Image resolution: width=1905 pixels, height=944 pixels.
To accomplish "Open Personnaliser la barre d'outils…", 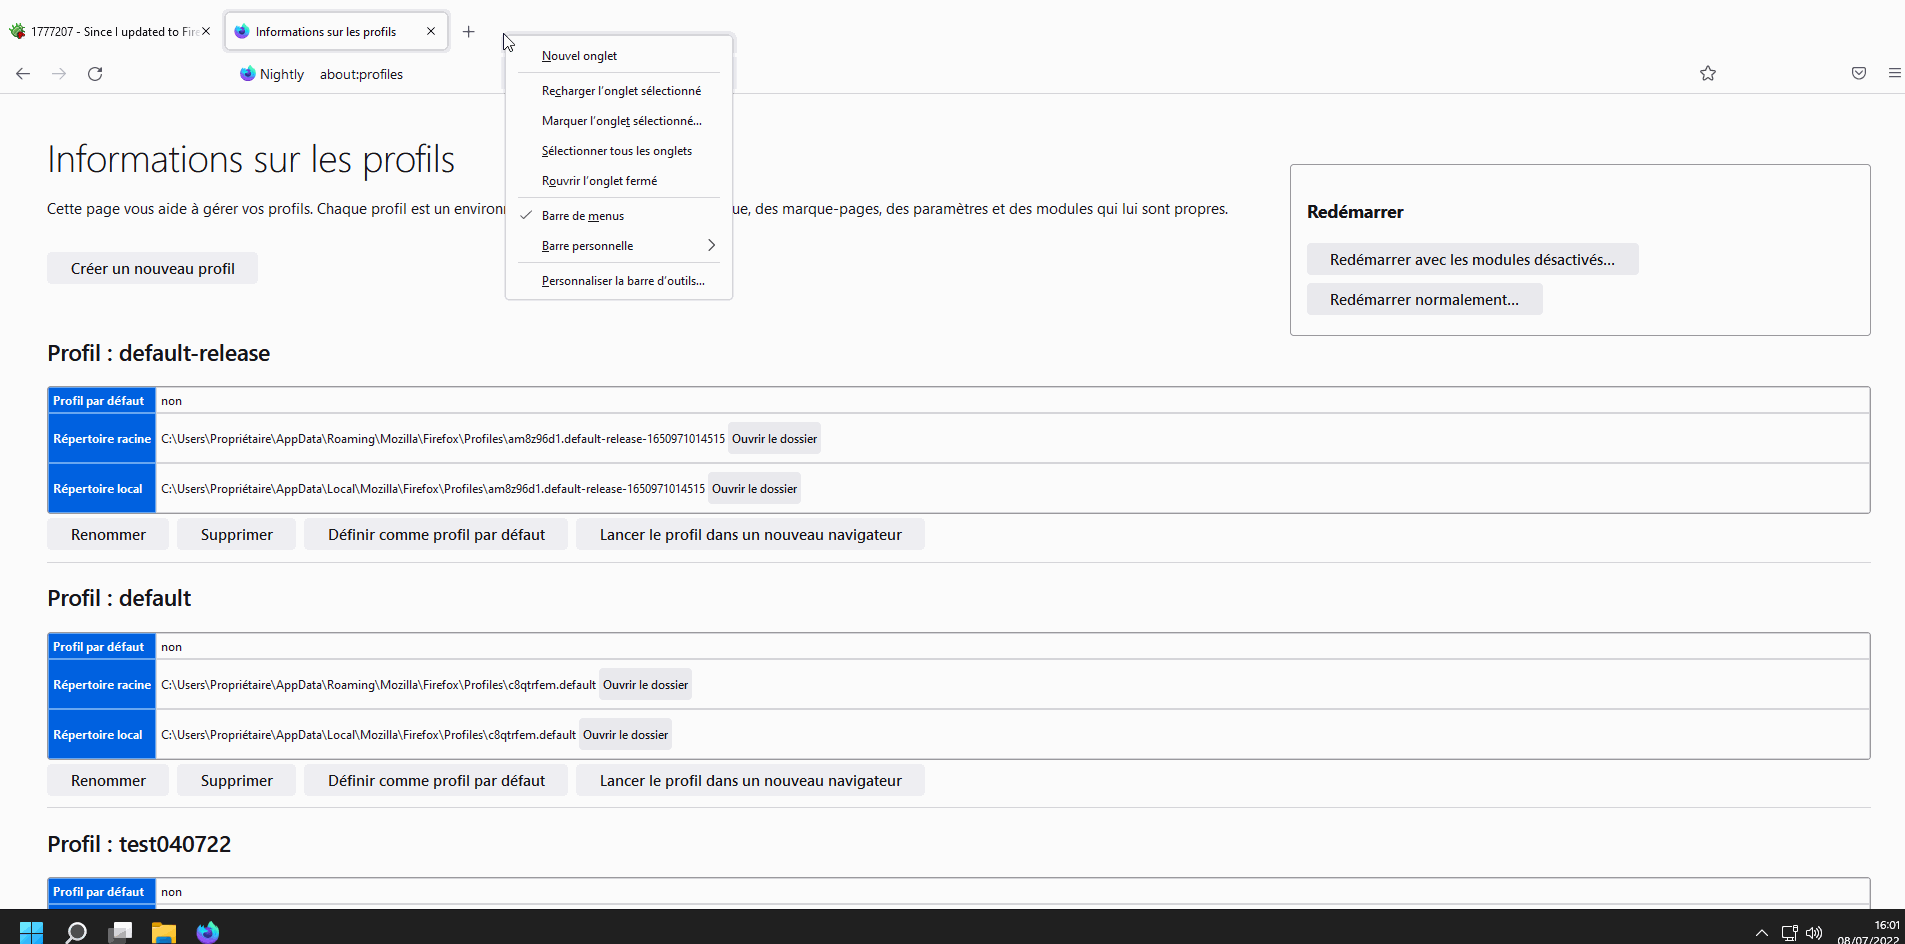I will tap(619, 281).
